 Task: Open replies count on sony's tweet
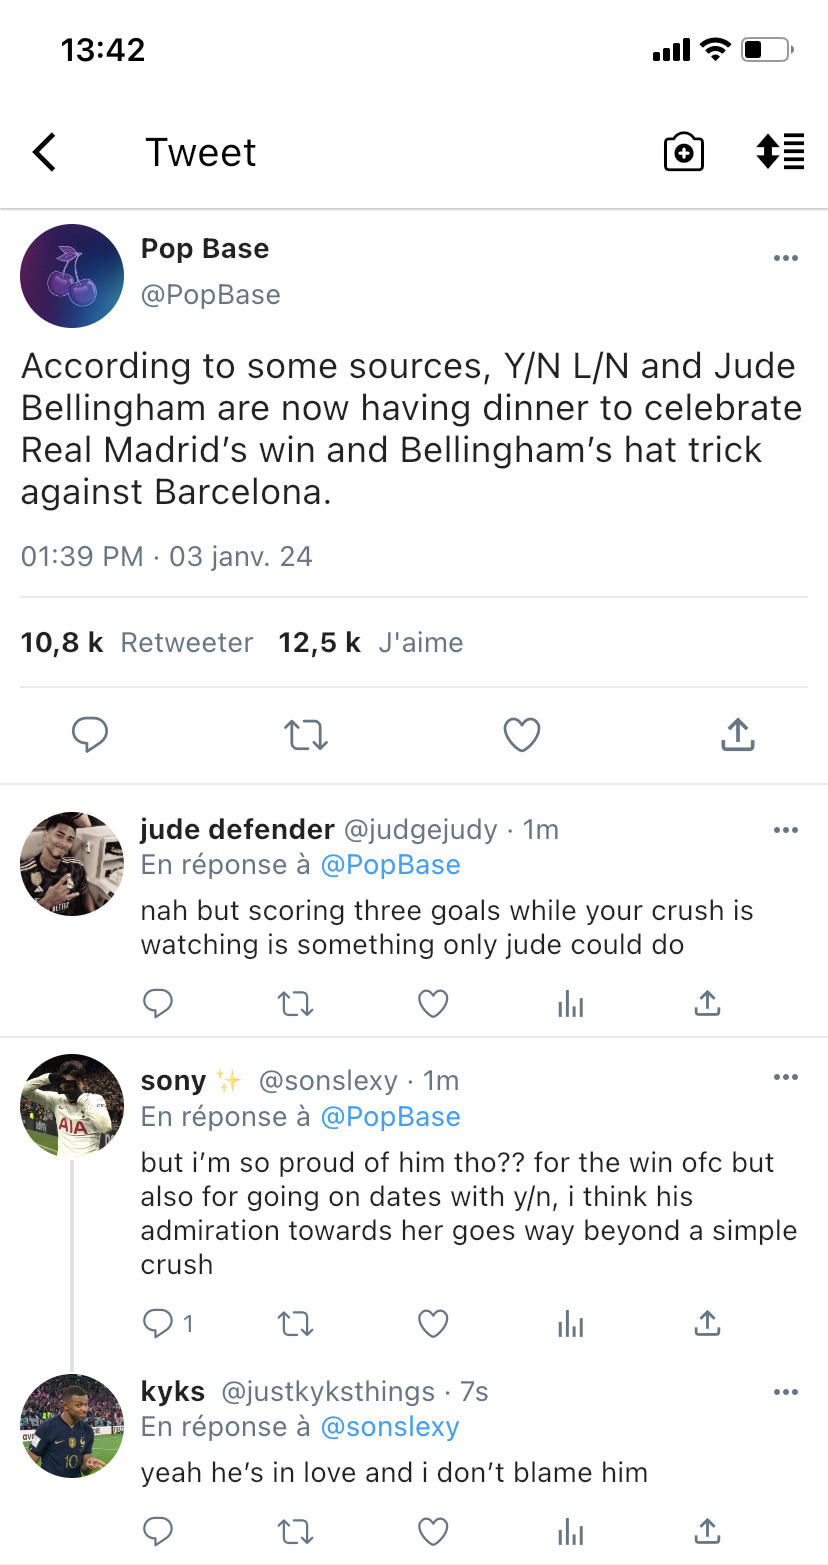[x=167, y=1324]
